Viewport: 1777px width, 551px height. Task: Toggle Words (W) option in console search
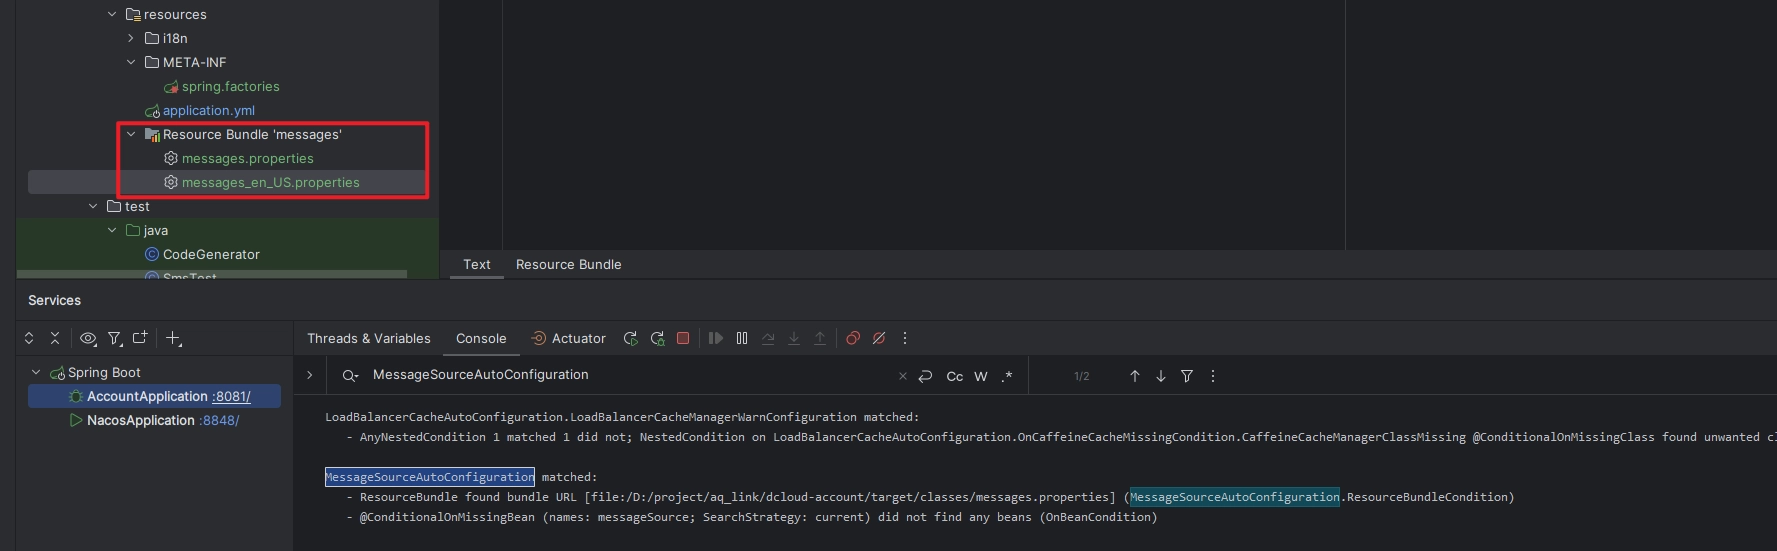coord(981,376)
